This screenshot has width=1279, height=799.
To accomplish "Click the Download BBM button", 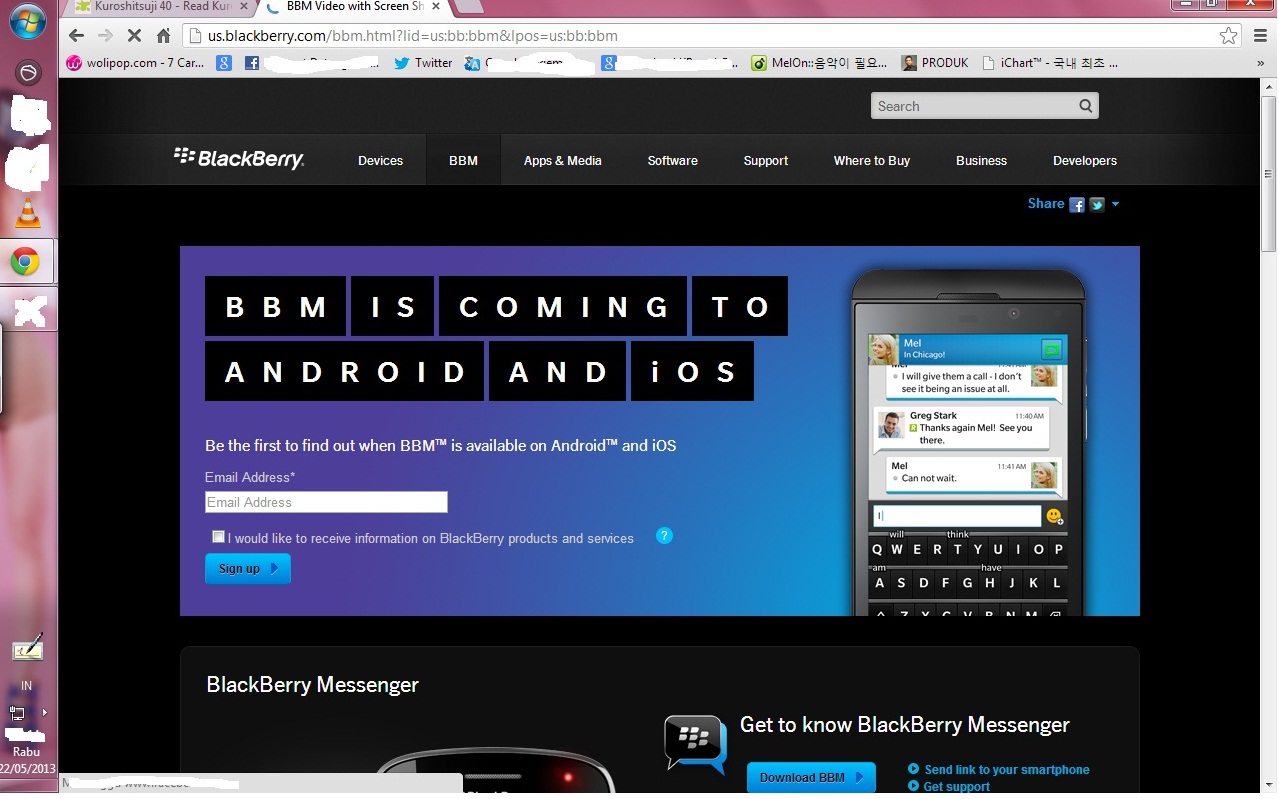I will coord(811,777).
